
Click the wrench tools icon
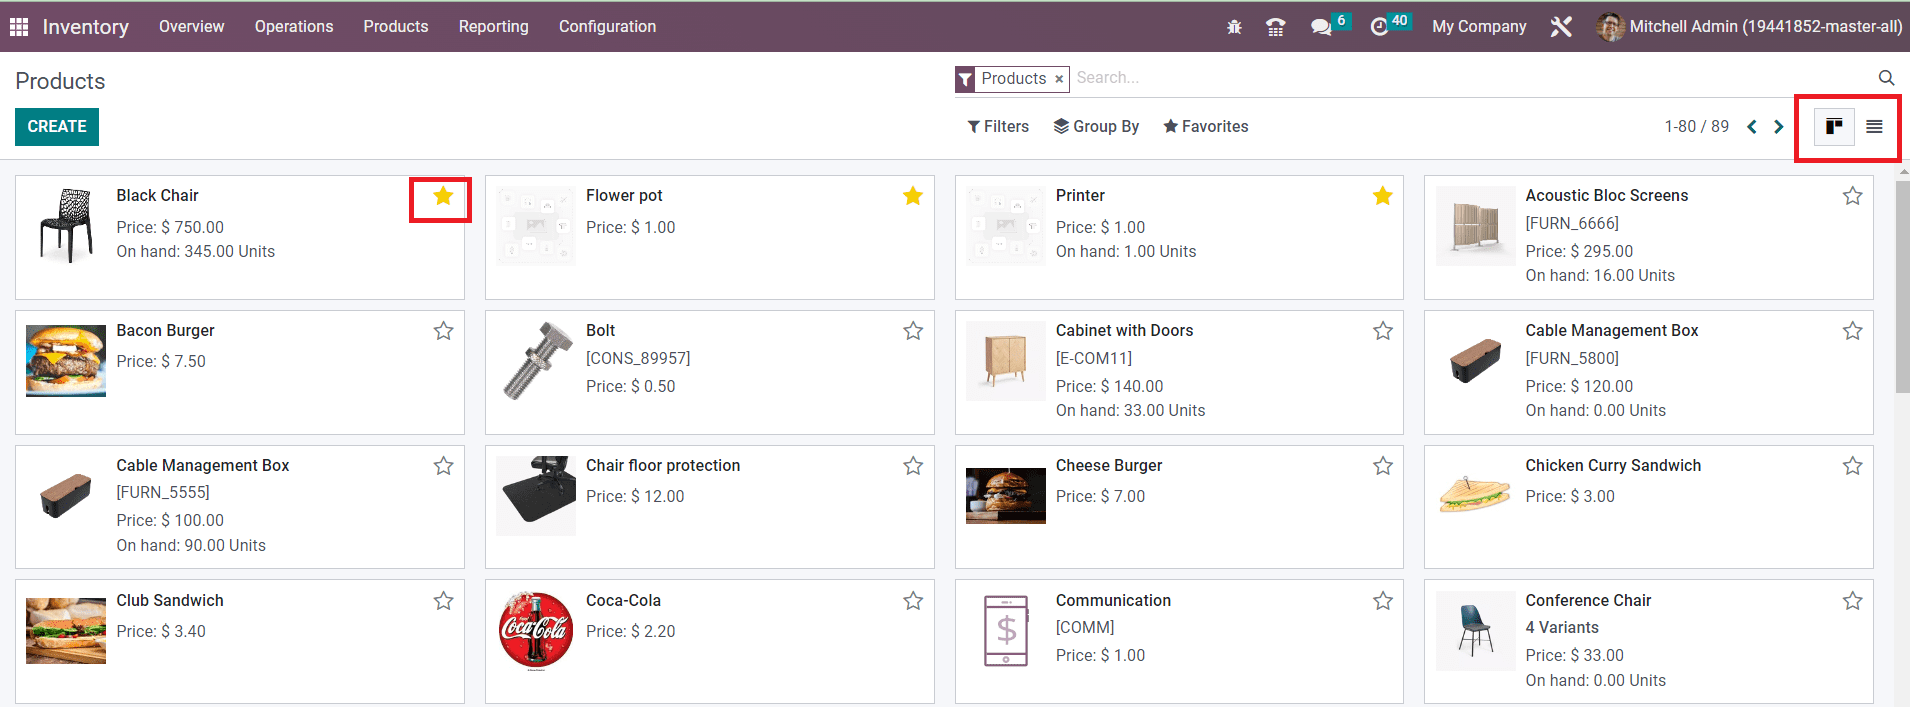pos(1561,27)
